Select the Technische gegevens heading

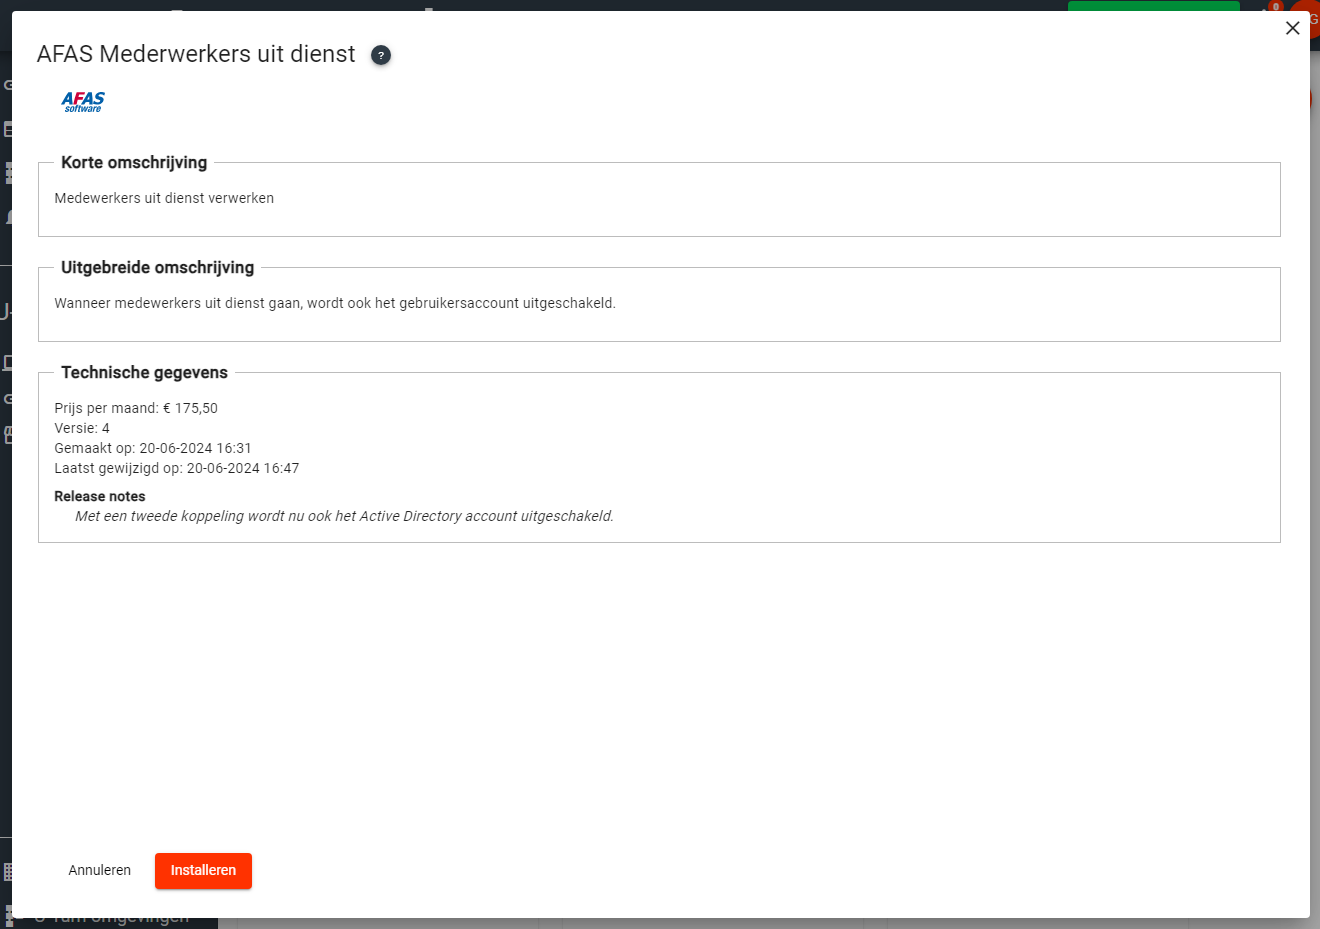[x=144, y=372]
